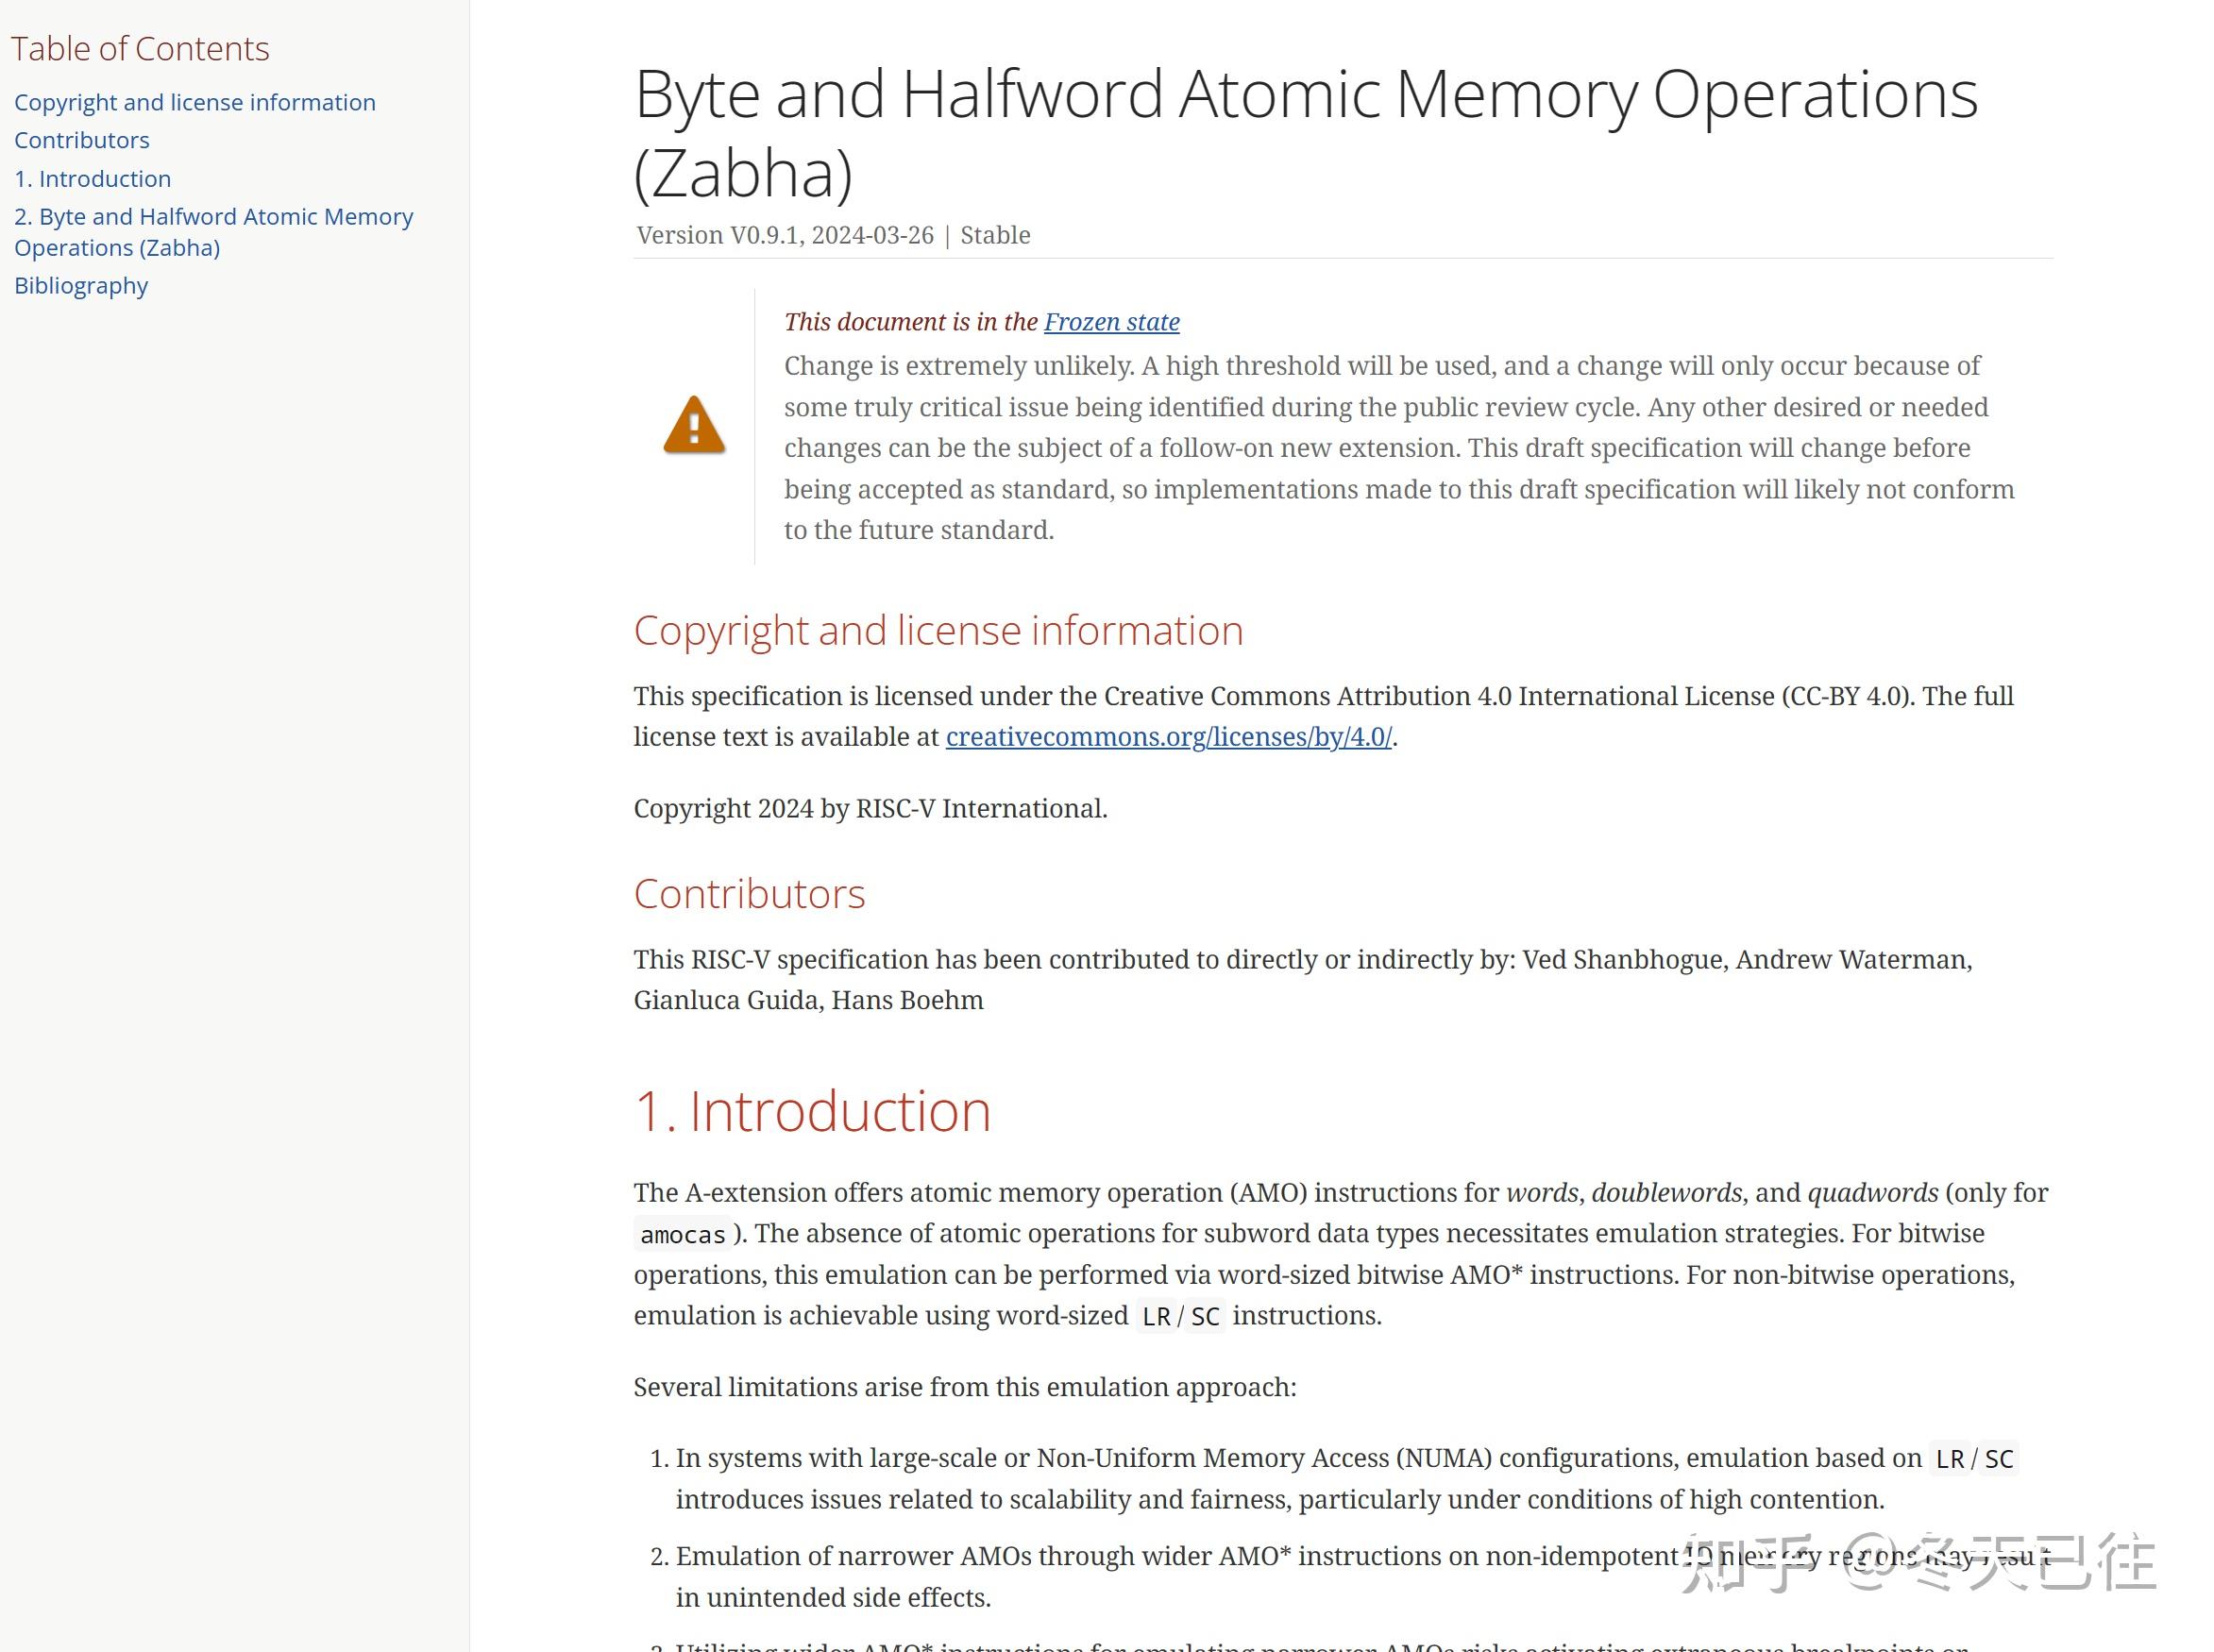Screen dimensions: 2214x1652
Task: Click the main Zabha document title
Action: tap(1306, 133)
